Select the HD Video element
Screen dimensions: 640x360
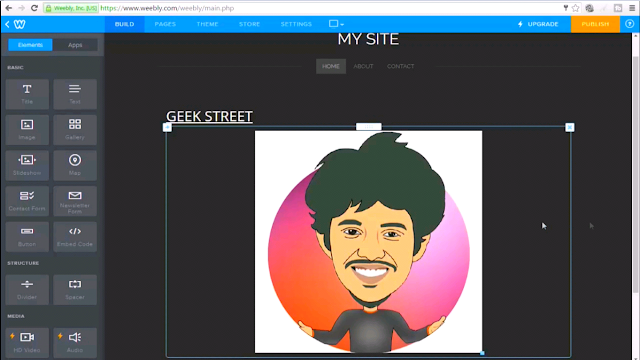click(x=27, y=343)
